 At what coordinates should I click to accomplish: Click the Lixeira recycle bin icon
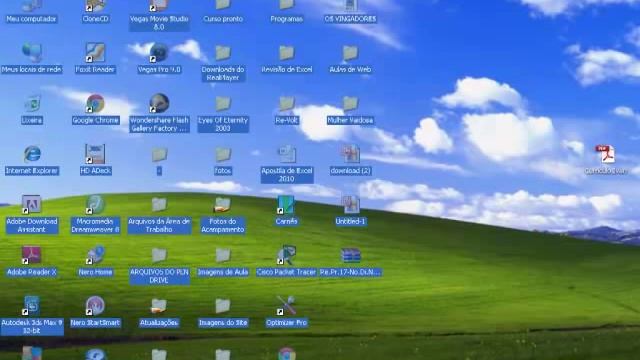coord(32,104)
